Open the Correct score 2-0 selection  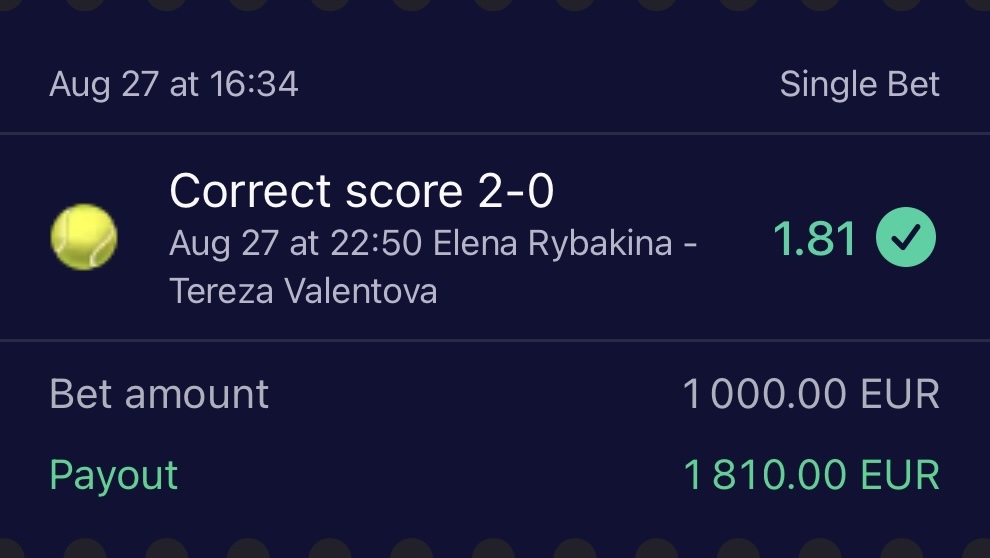pos(361,191)
